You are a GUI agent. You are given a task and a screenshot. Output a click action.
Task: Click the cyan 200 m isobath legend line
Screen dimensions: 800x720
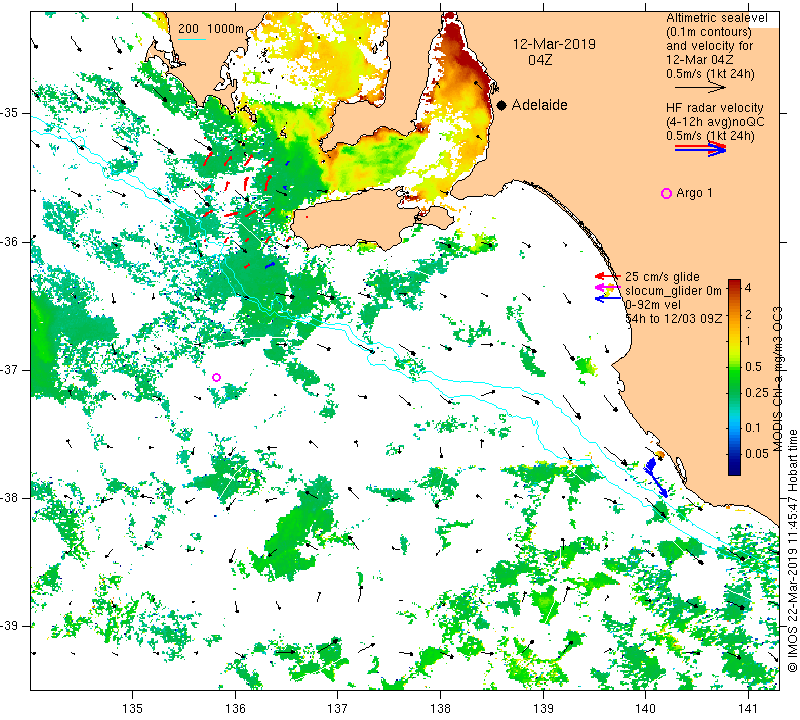(x=191, y=39)
